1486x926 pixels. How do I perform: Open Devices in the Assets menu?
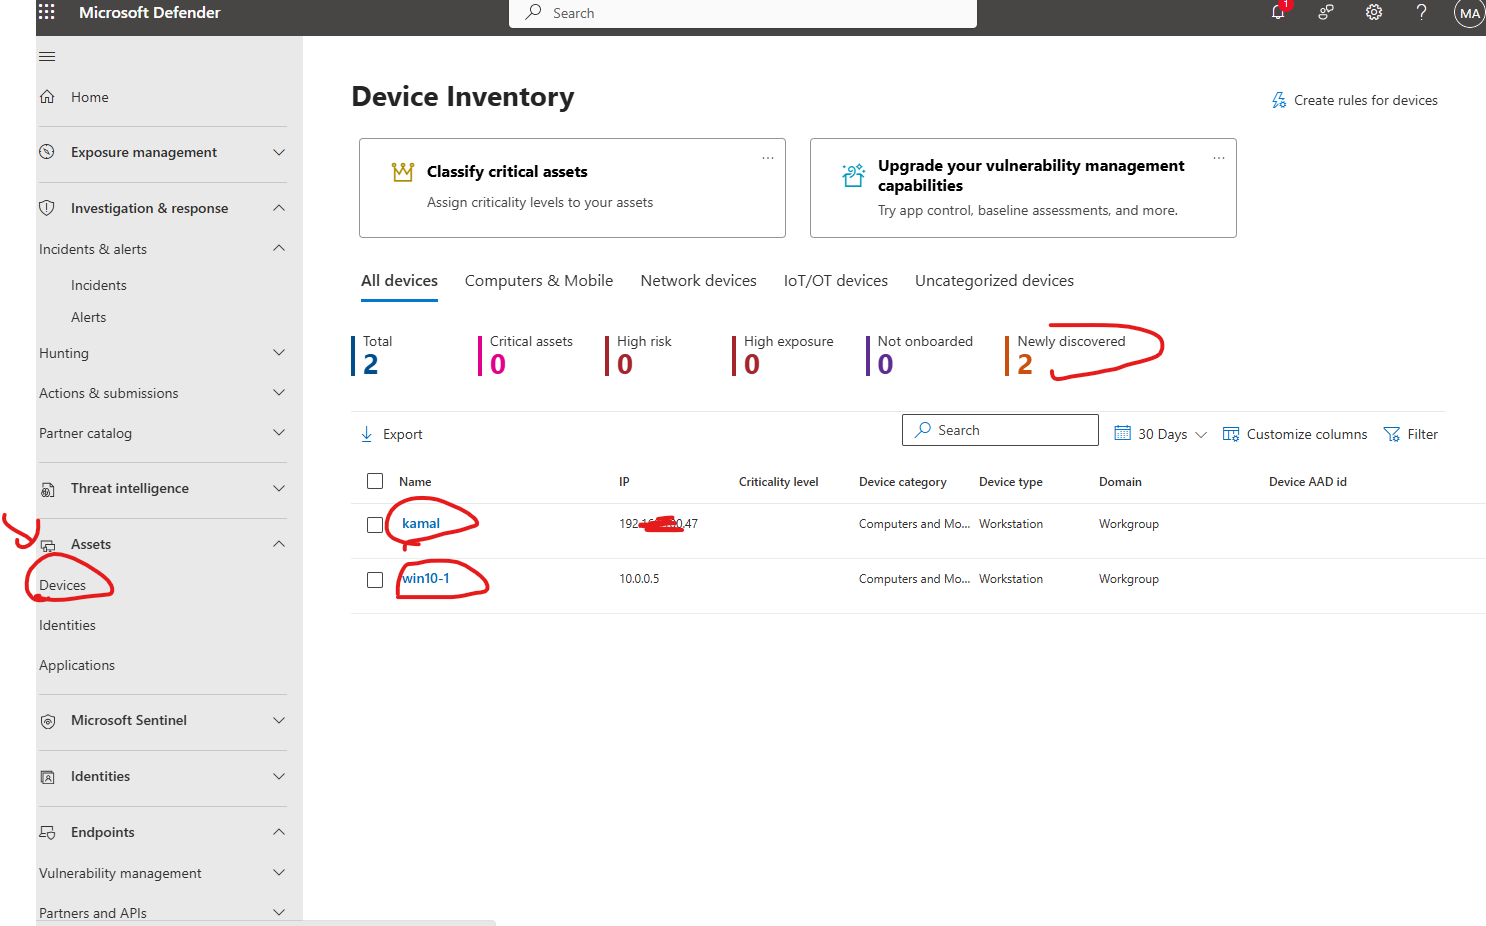[x=62, y=585]
